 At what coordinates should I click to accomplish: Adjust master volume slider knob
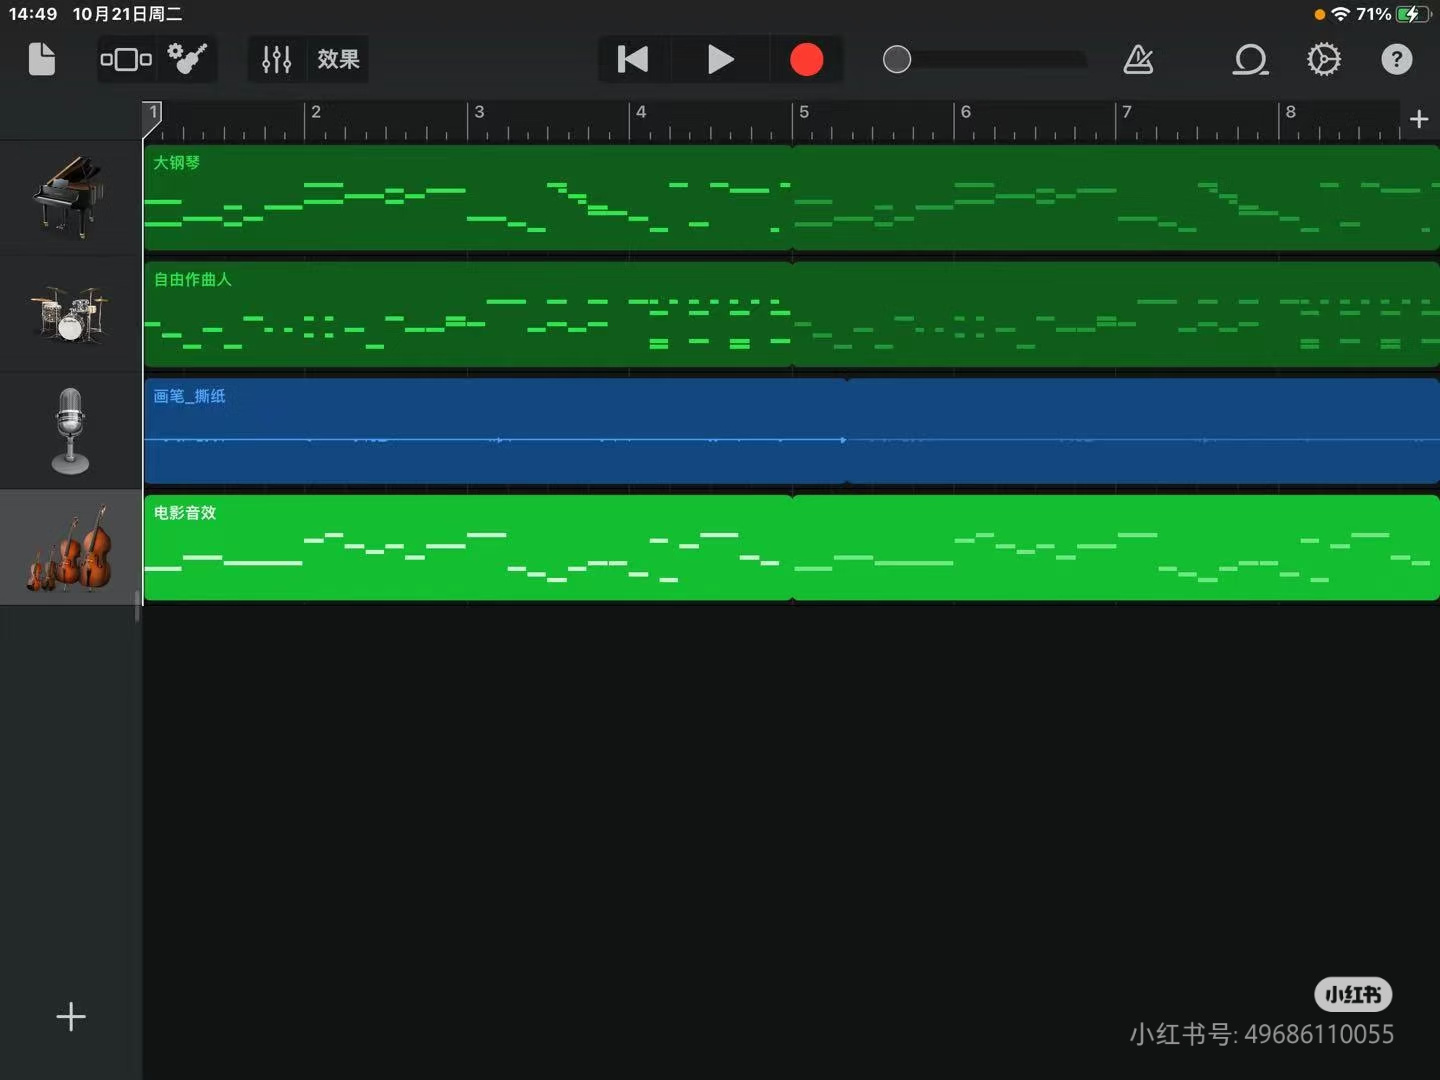(897, 59)
